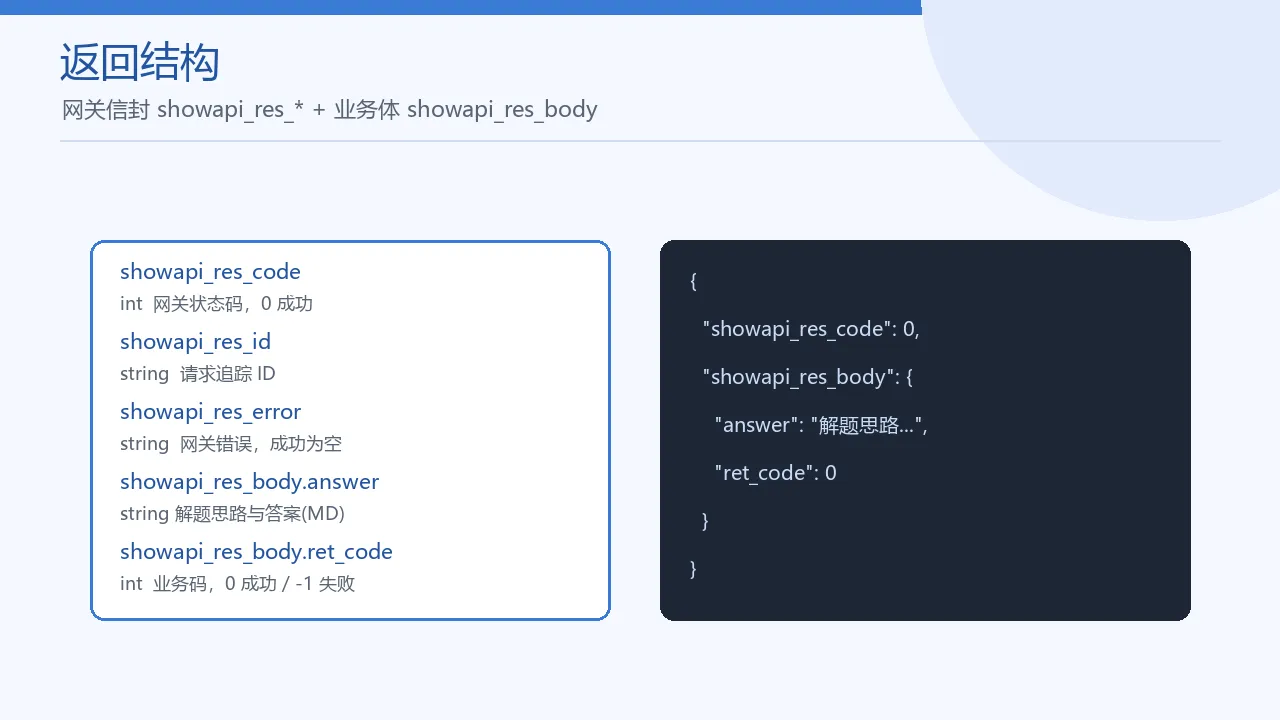
Task: Click the showapi_res_body.answer field name
Action: click(x=249, y=482)
